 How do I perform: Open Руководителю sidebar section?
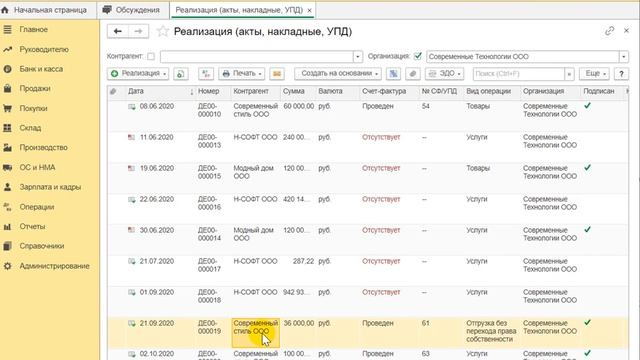(44, 49)
